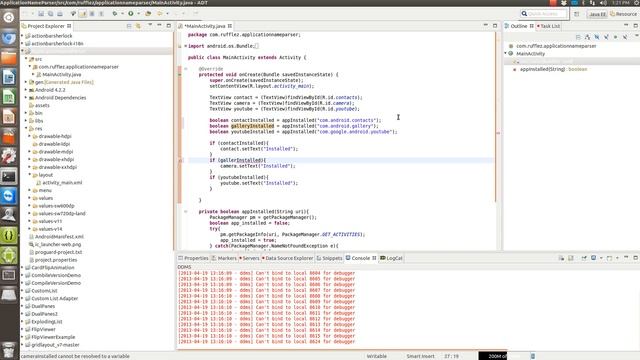The height and width of the screenshot is (360, 640).
Task: Click the green curly-braces dock icon
Action: (x=9, y=236)
